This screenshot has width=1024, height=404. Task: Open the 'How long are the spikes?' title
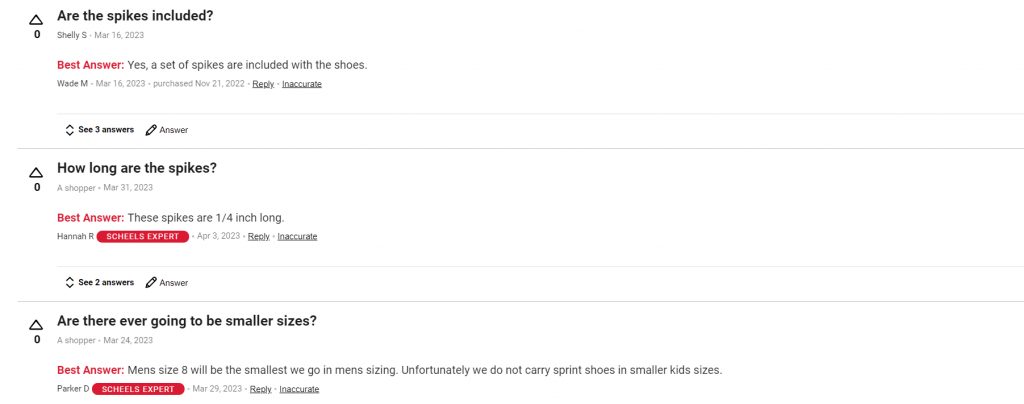pos(137,168)
